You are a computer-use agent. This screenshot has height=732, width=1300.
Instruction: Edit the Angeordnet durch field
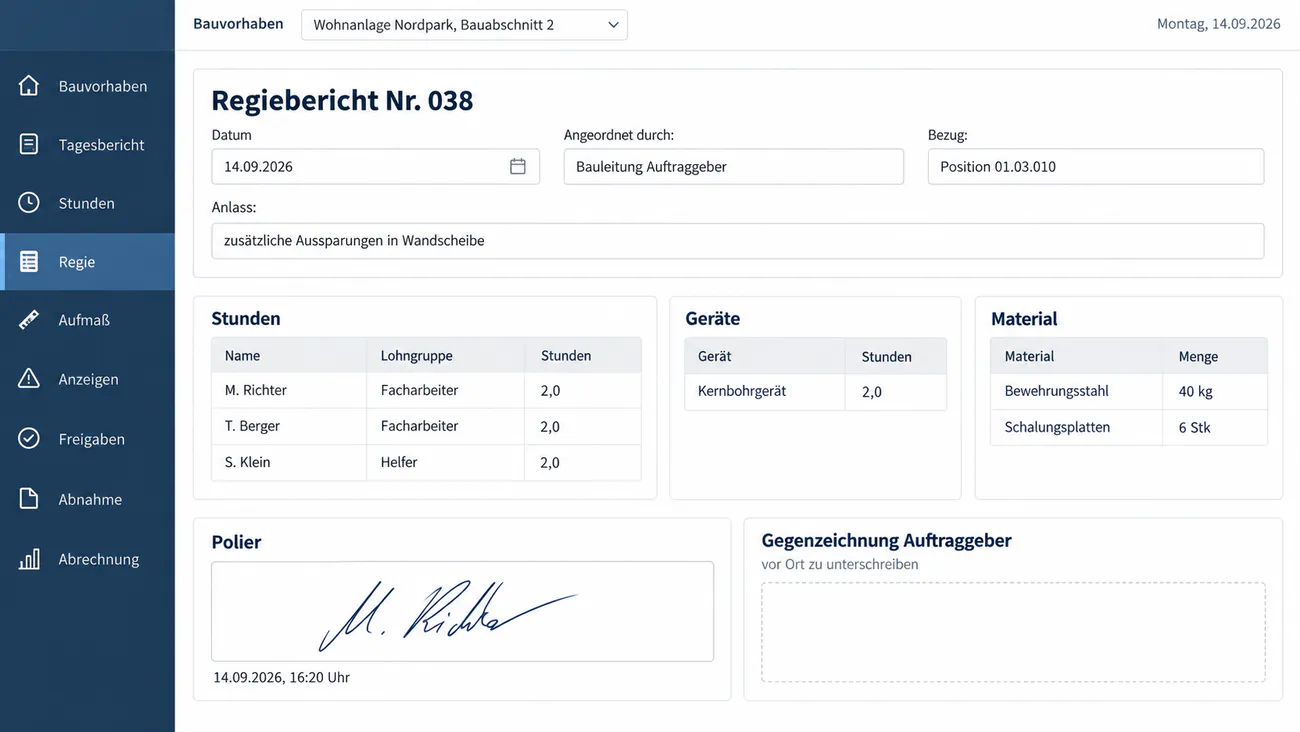(734, 167)
